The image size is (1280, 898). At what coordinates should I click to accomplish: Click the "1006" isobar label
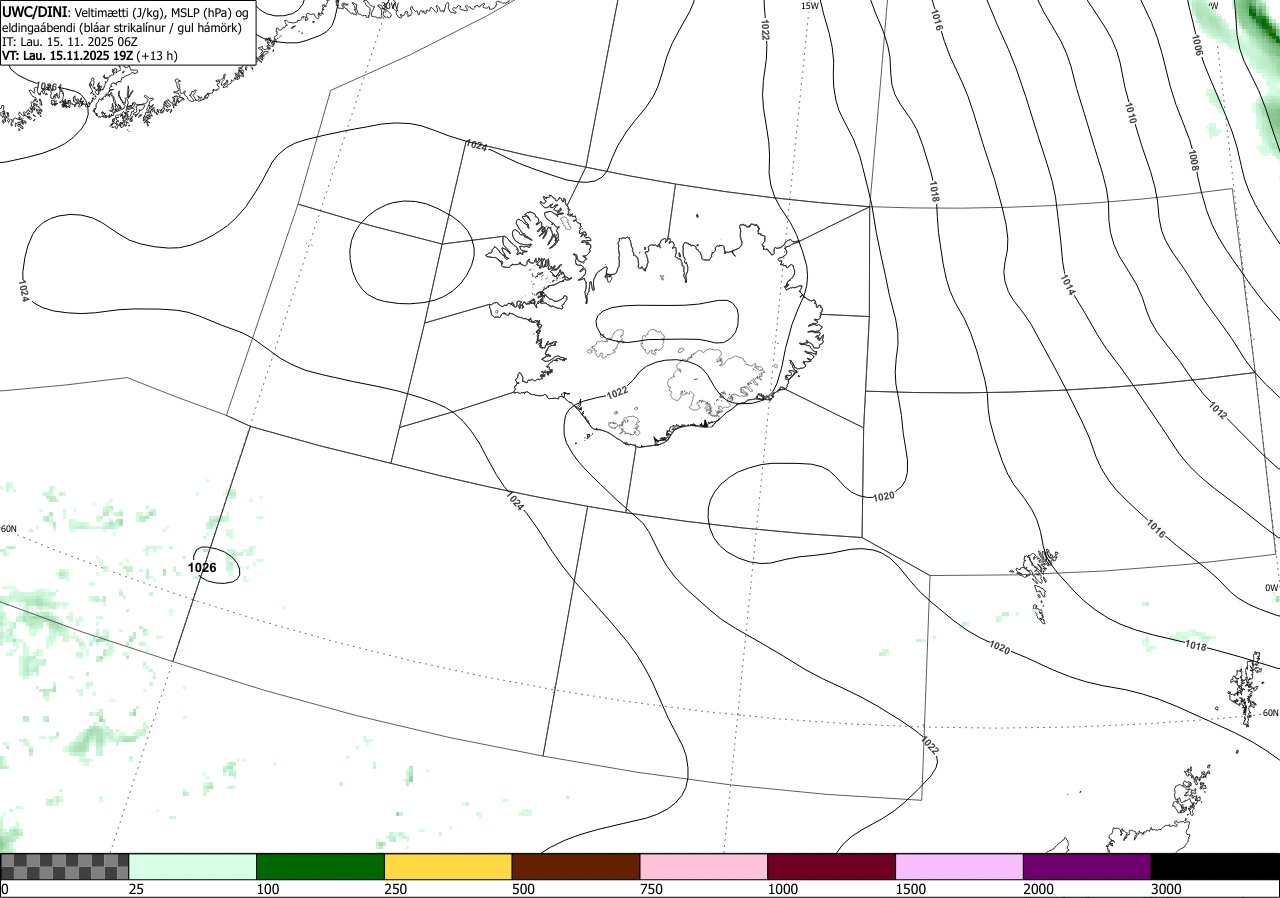pyautogui.click(x=1198, y=44)
